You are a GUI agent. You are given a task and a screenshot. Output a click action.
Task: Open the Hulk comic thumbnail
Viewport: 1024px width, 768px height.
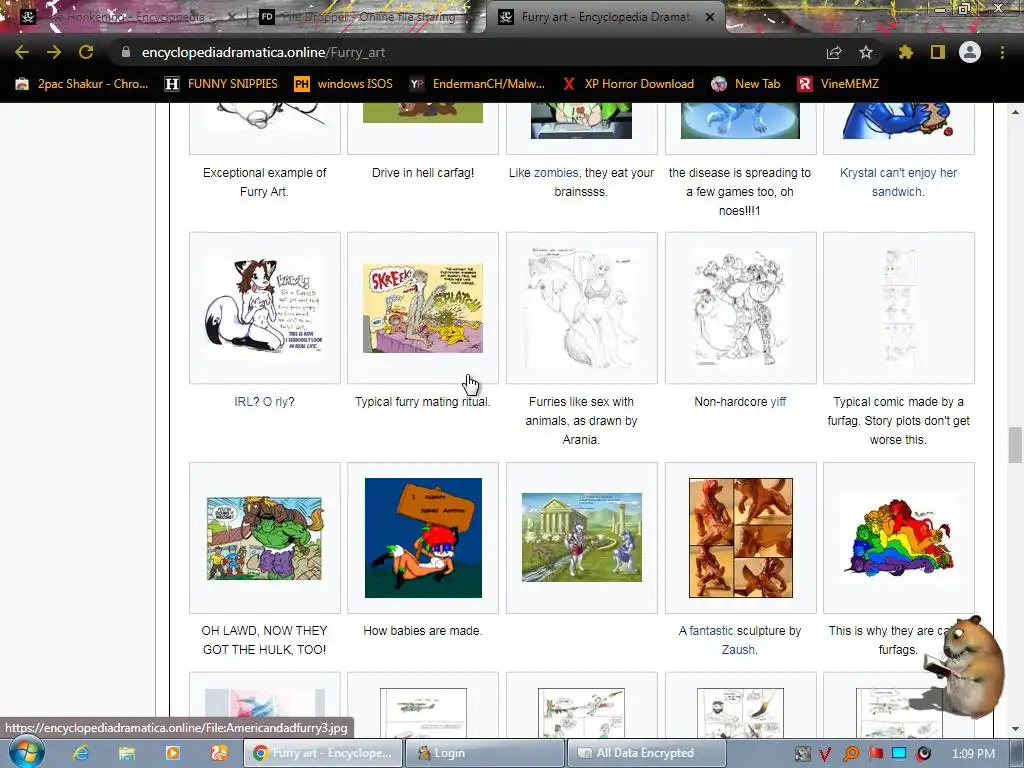tap(264, 538)
